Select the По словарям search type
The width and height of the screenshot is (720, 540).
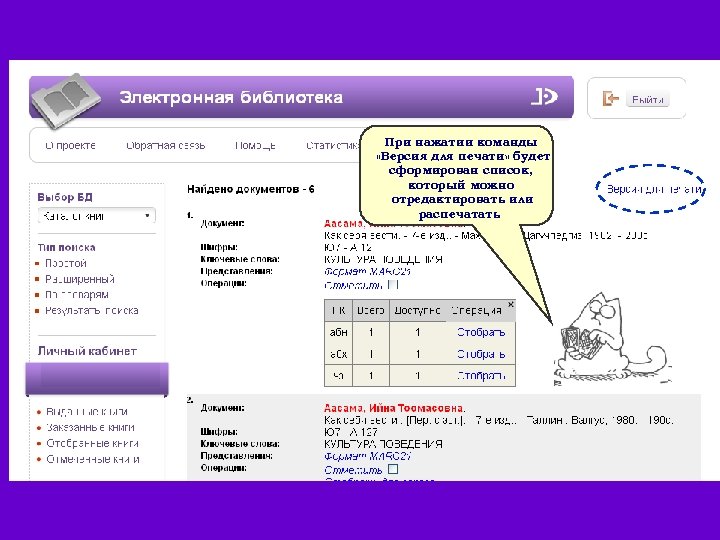click(x=77, y=294)
